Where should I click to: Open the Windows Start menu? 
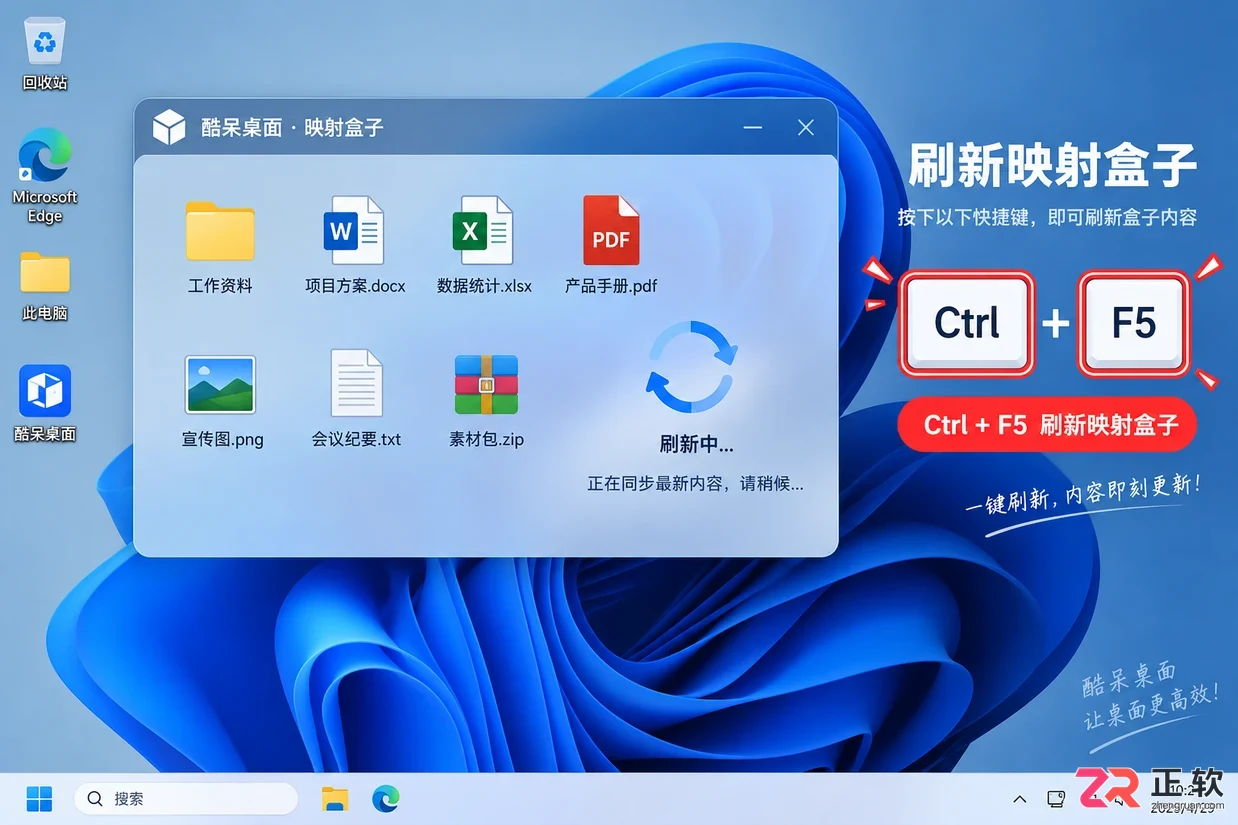(39, 798)
